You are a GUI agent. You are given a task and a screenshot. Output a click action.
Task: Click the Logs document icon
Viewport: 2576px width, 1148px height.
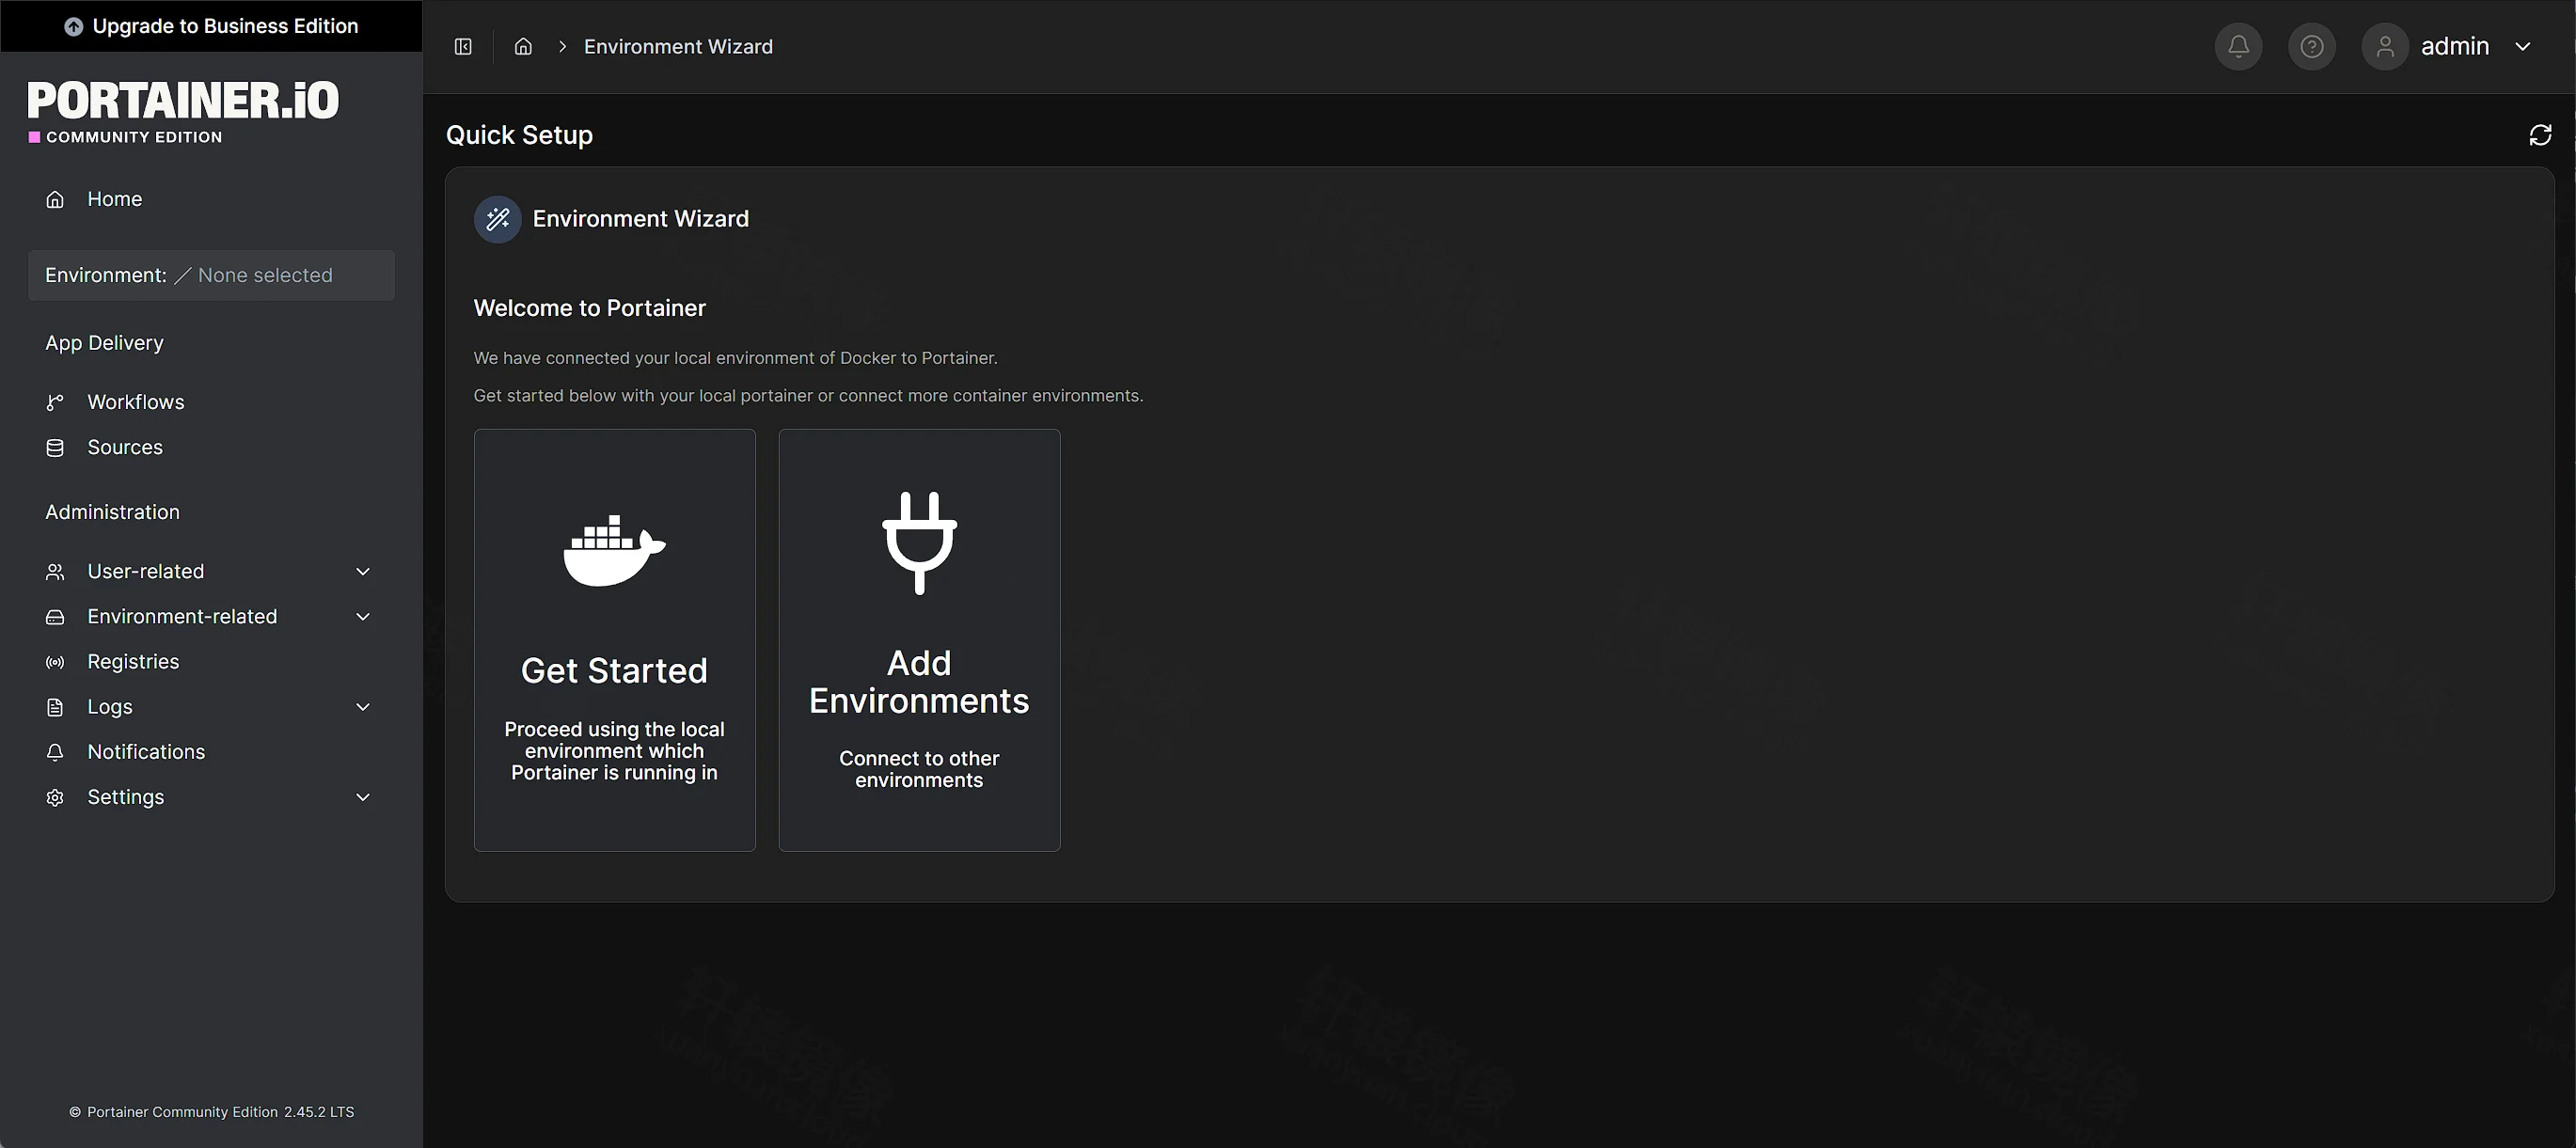(55, 707)
